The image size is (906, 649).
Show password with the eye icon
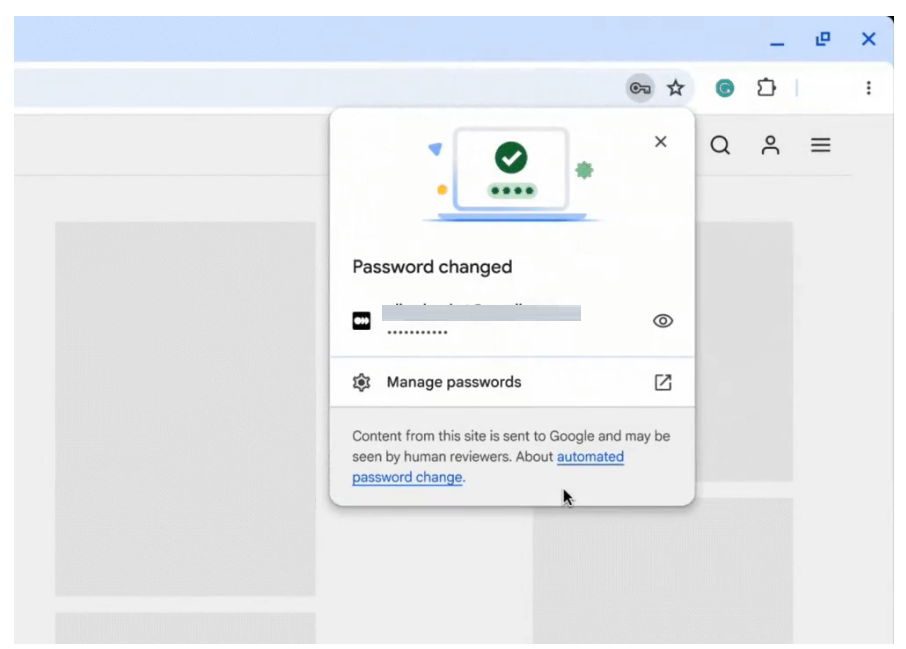click(x=663, y=321)
